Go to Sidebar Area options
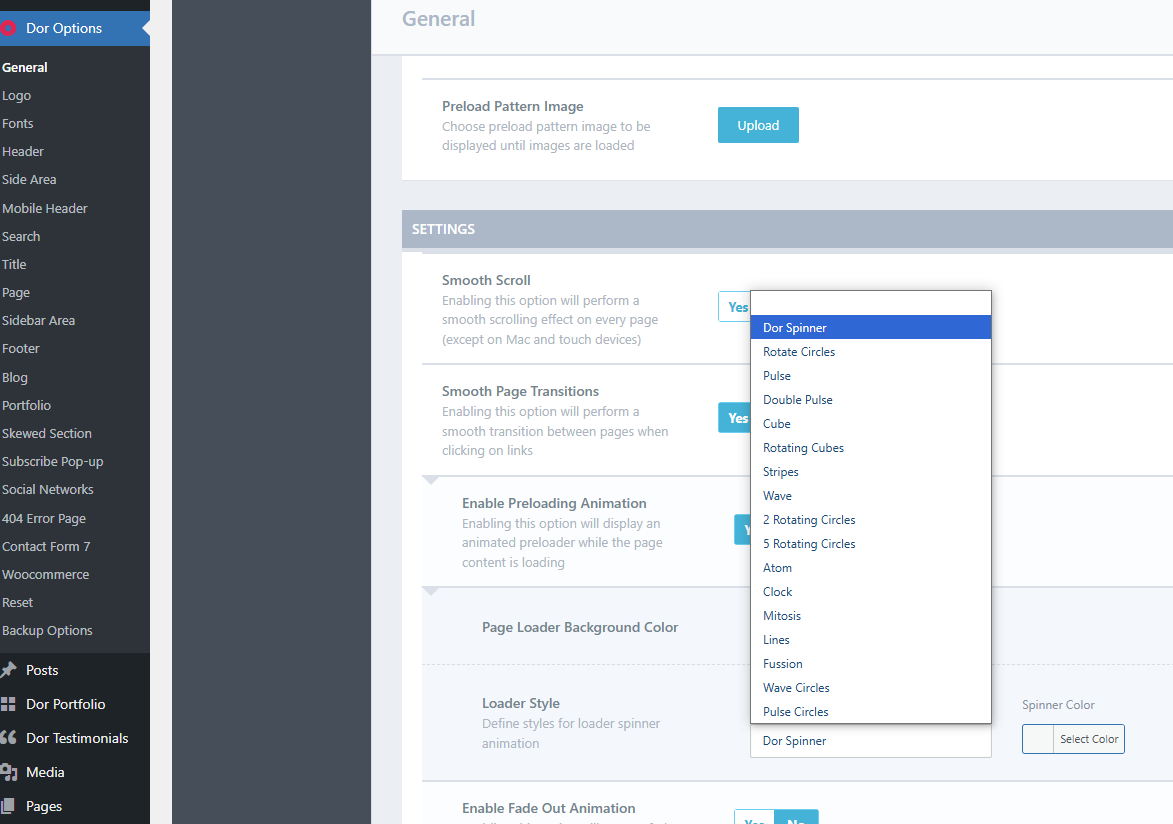The width and height of the screenshot is (1173, 824). pos(39,320)
